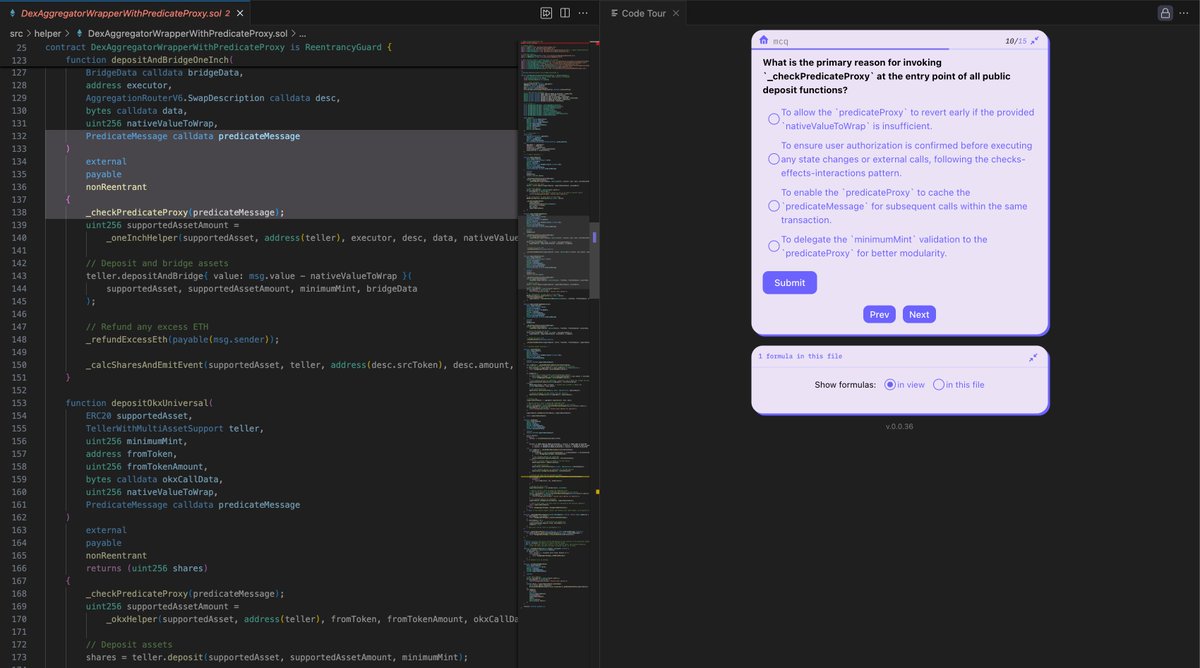1200x668 pixels.
Task: Click the Next button in the quiz
Action: click(x=918, y=313)
